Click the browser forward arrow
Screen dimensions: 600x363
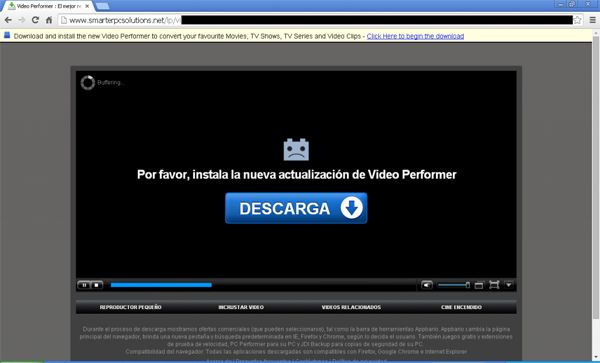click(x=21, y=20)
